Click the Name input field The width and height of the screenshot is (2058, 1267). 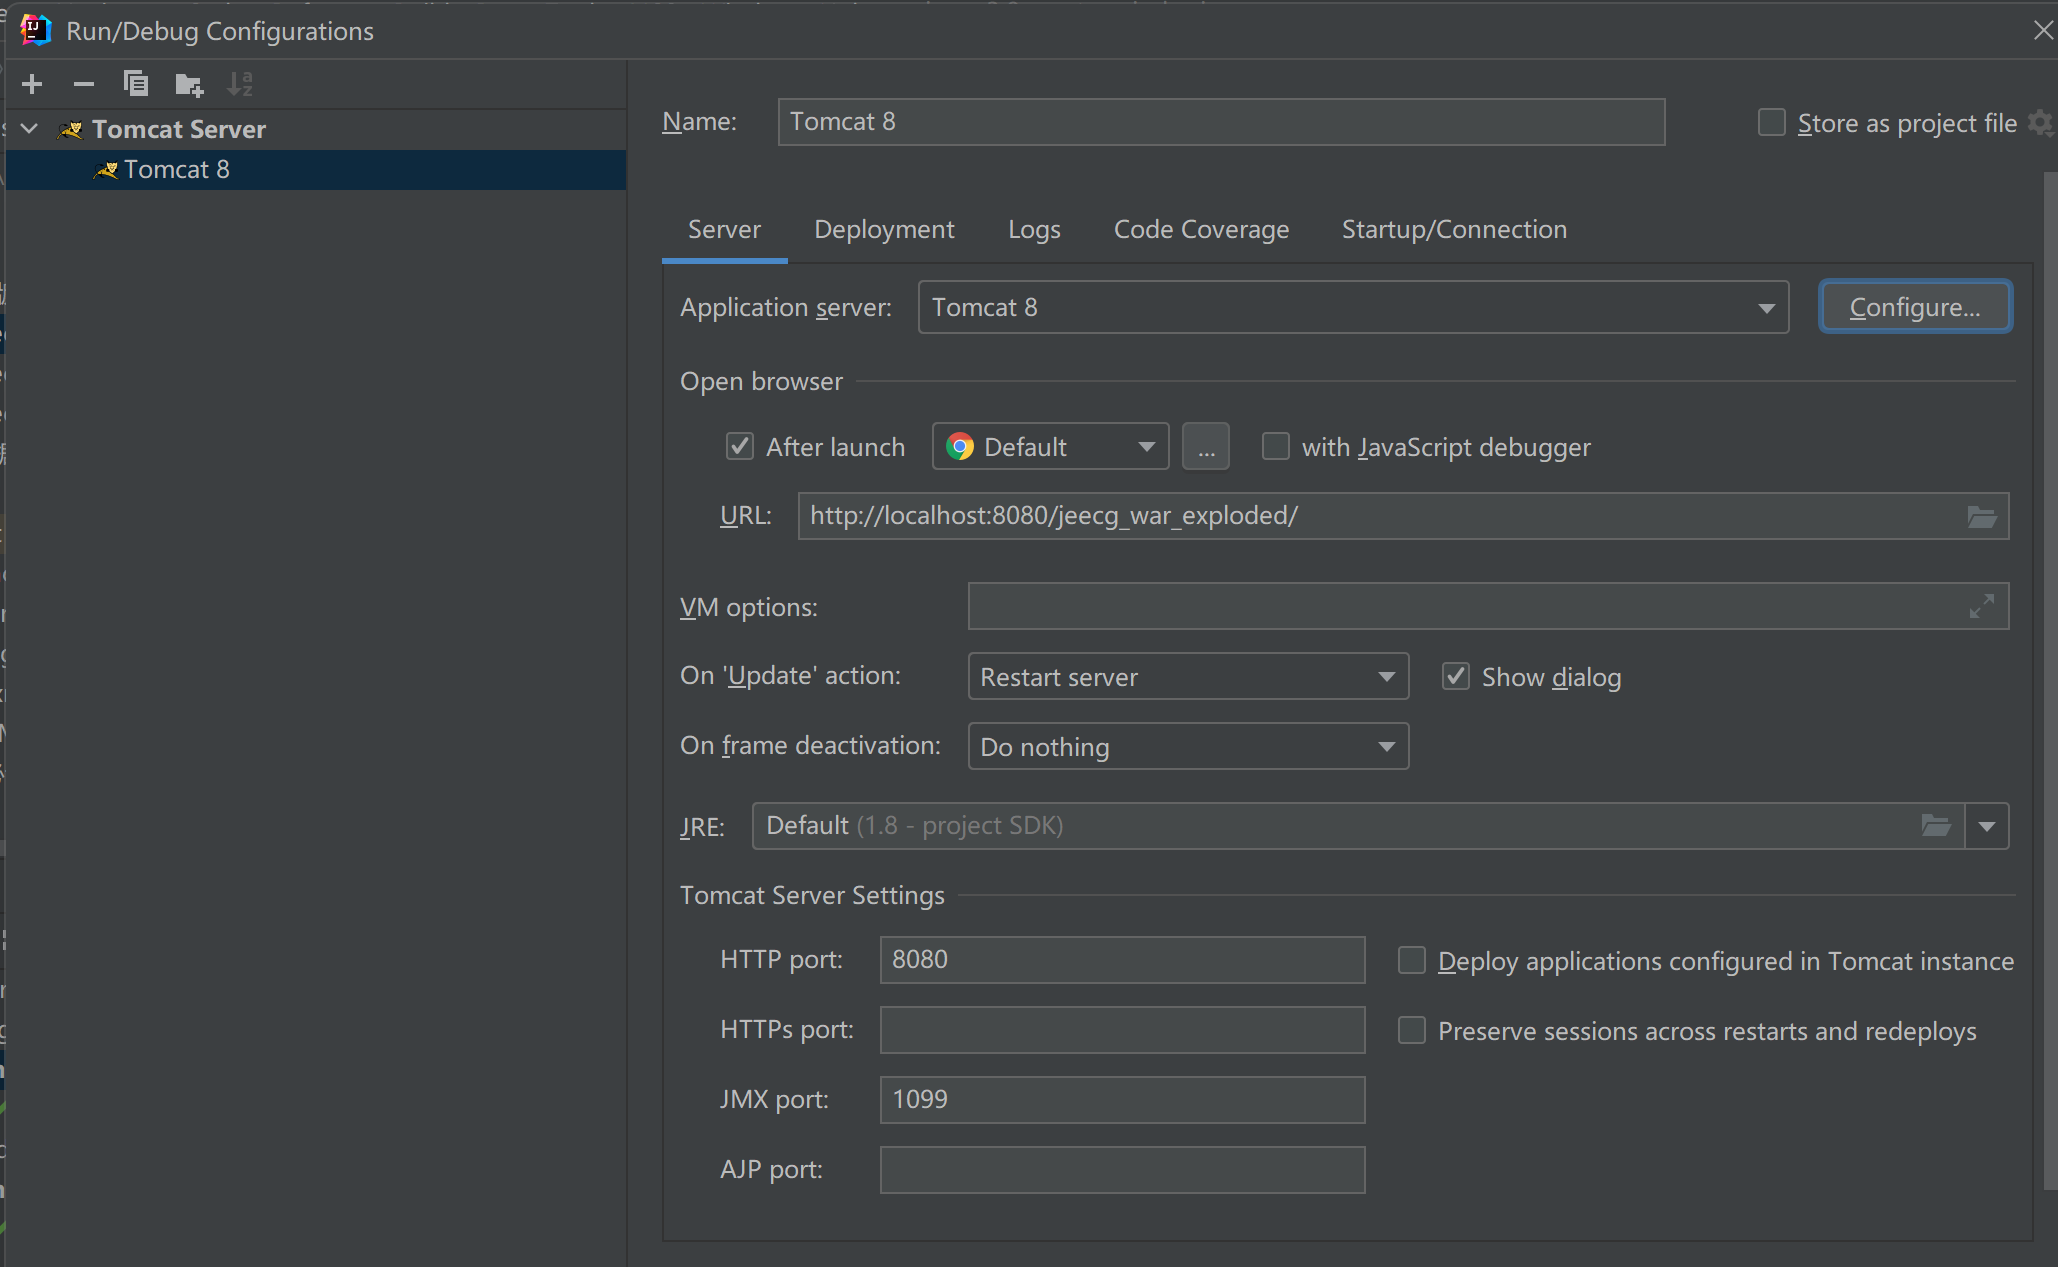[x=1221, y=122]
